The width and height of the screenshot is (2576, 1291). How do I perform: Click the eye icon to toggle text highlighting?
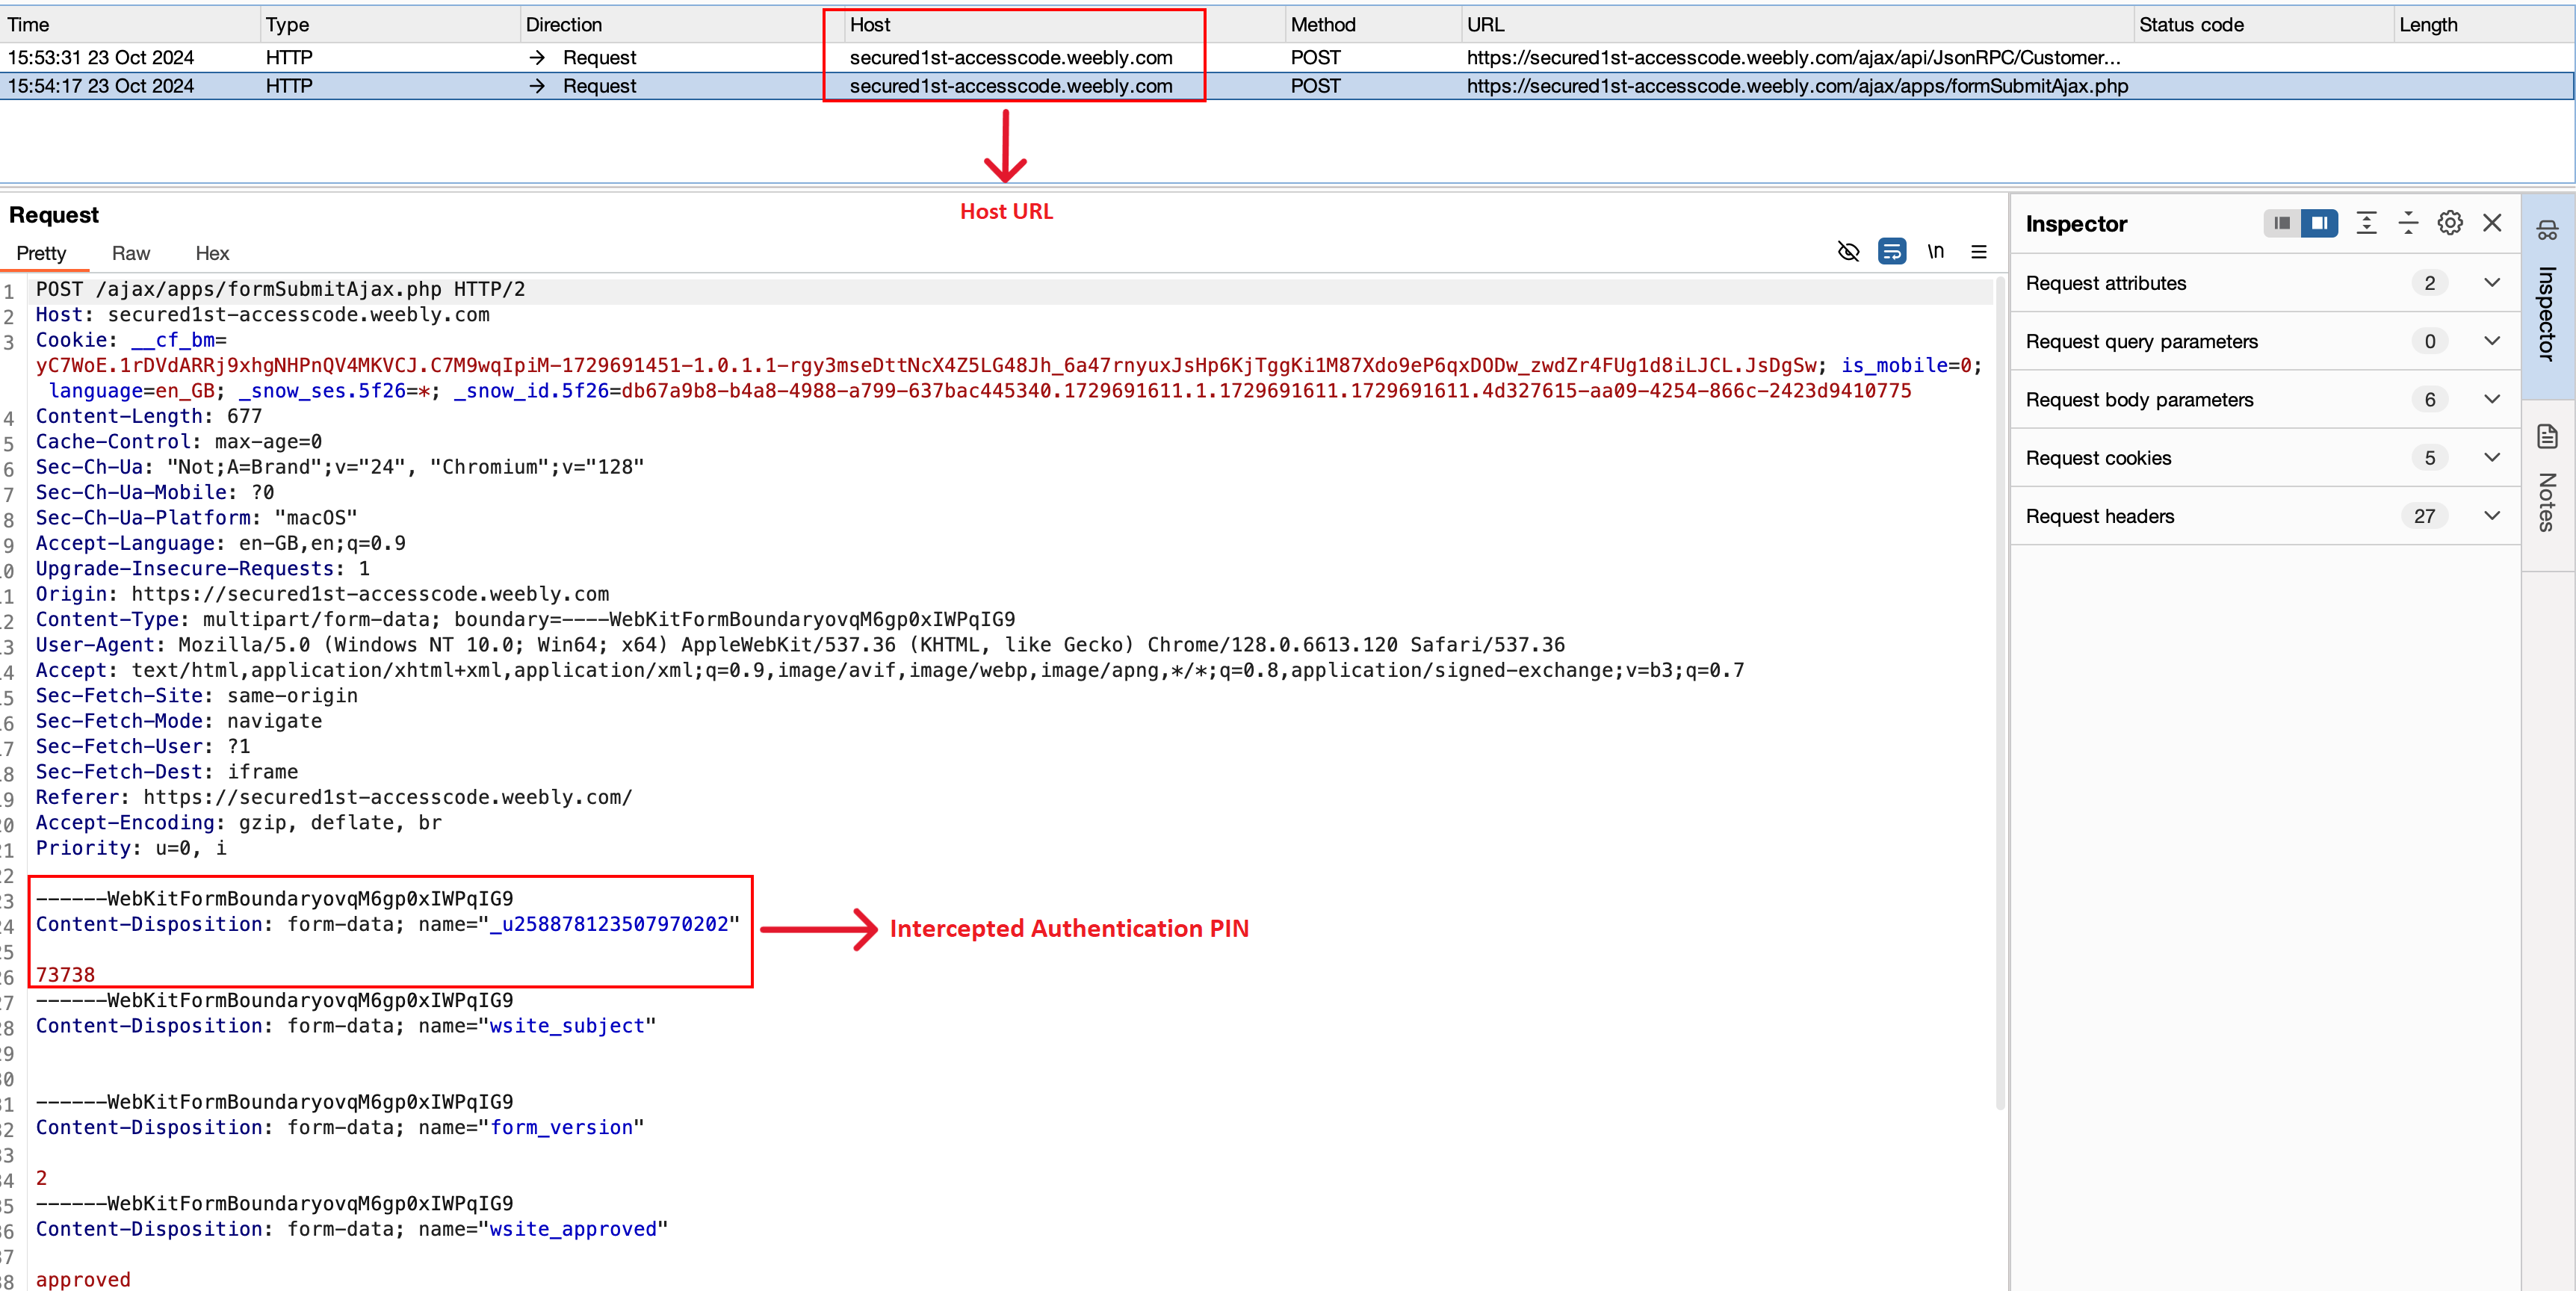coord(1848,251)
